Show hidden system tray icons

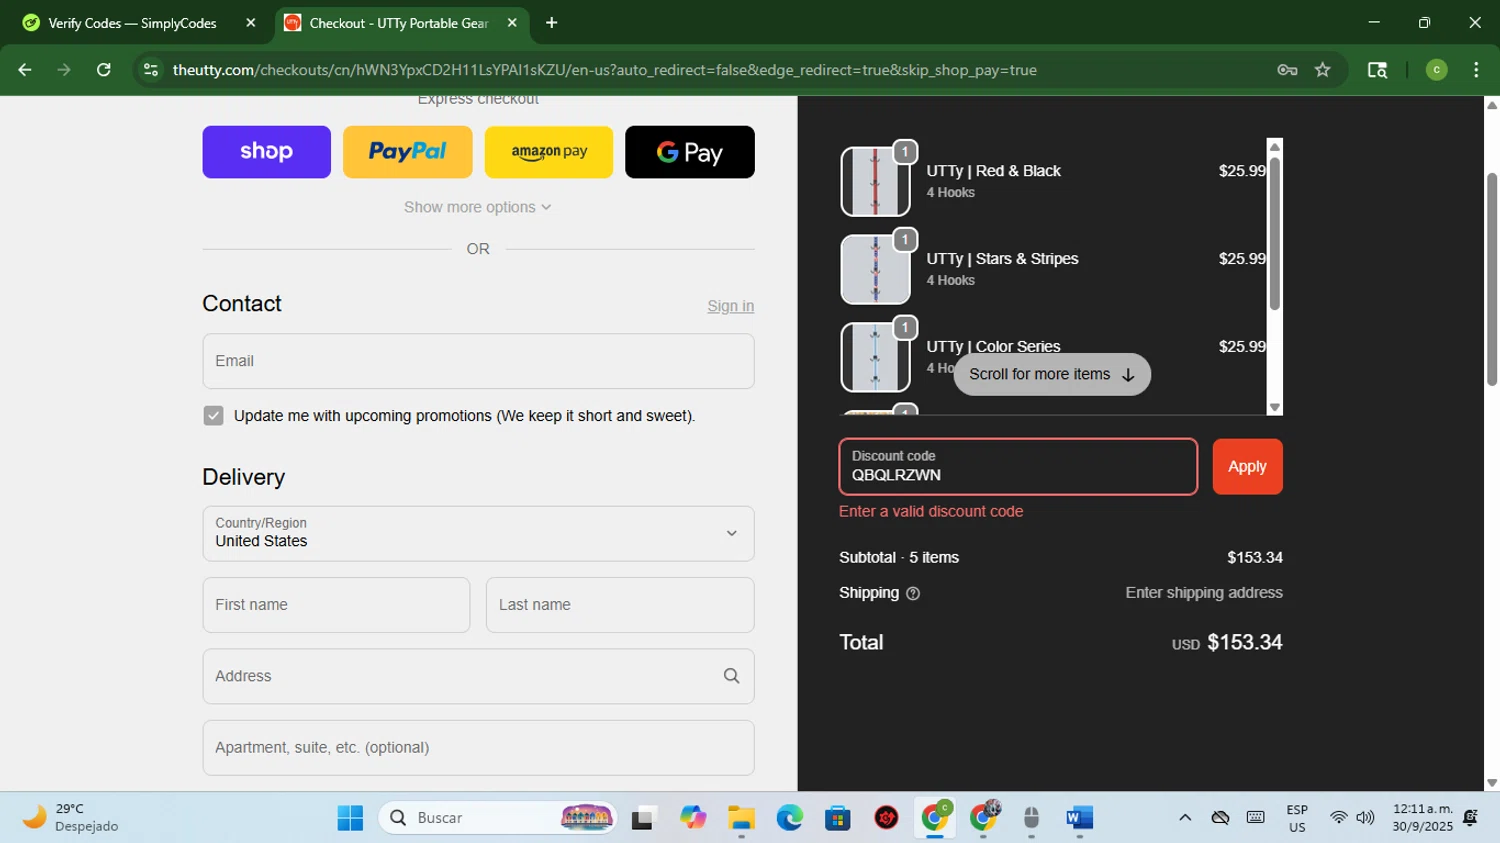[x=1185, y=818]
